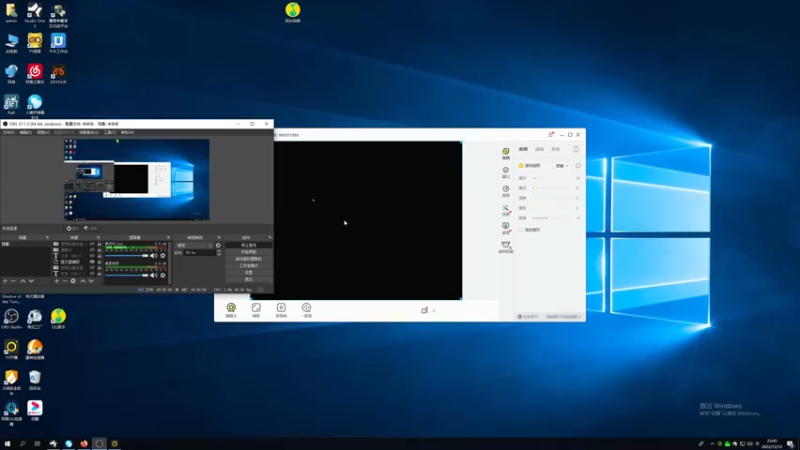Toggle the unchecked checkbox below beauty sliders
The width and height of the screenshot is (800, 450).
pos(521,230)
